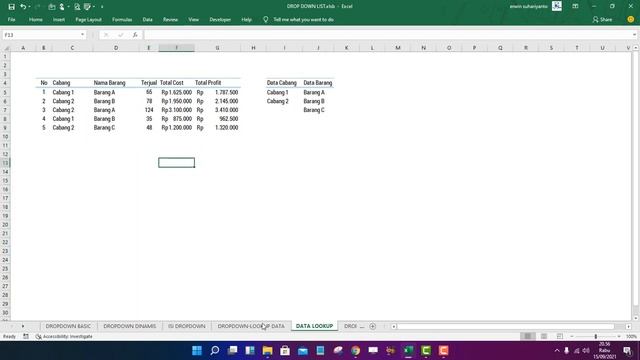Viewport: 640px width, 360px height.
Task: Switch to the Home ribbon tab
Action: click(x=36, y=20)
